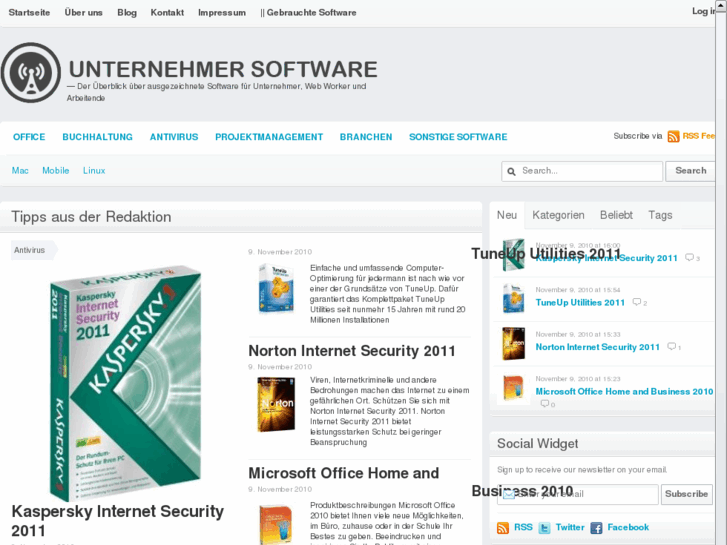The height and width of the screenshot is (545, 727).
Task: Open the Blog menu item
Action: pos(127,13)
